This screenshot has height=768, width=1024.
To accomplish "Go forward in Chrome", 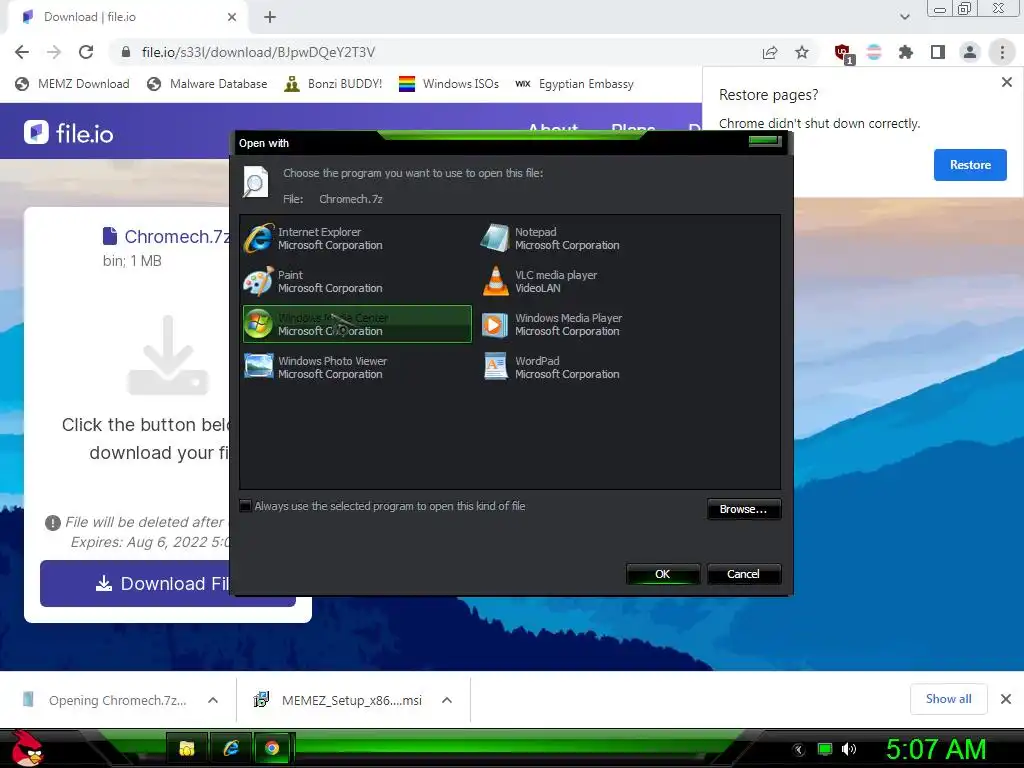I will pyautogui.click(x=54, y=52).
